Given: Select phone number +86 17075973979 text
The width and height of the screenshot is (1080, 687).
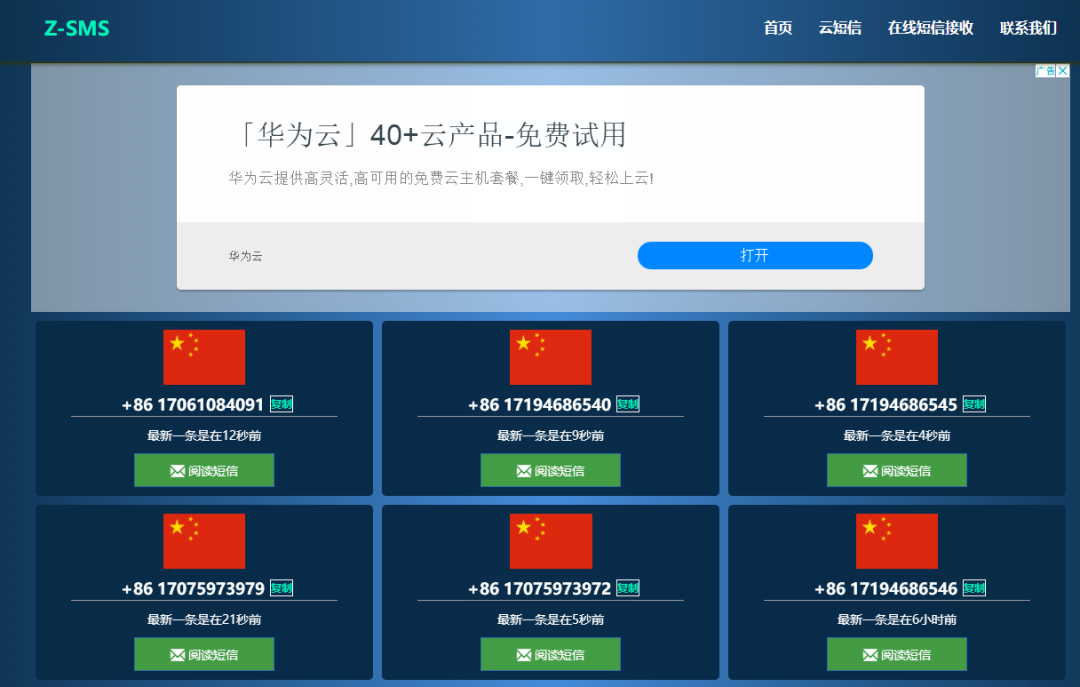Looking at the screenshot, I should click(193, 589).
